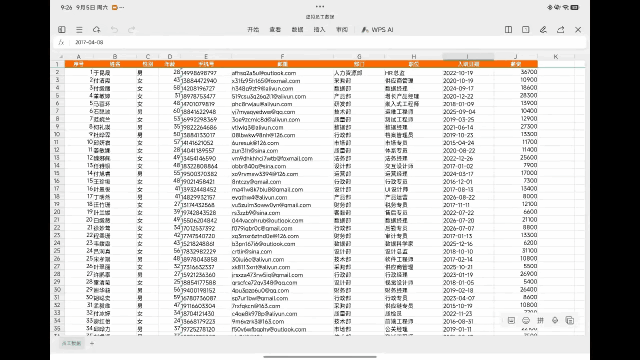Viewport: 640px width, 360px height.
Task: Click date cell 2021-06-14
Action: 468,127
